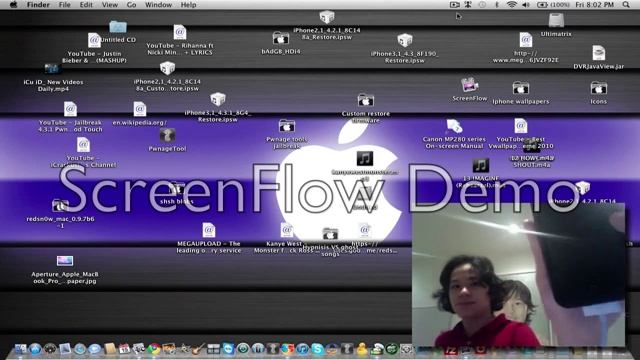The width and height of the screenshot is (640, 360).
Task: Launch Google Chrome from the Dock
Action: pos(154,349)
